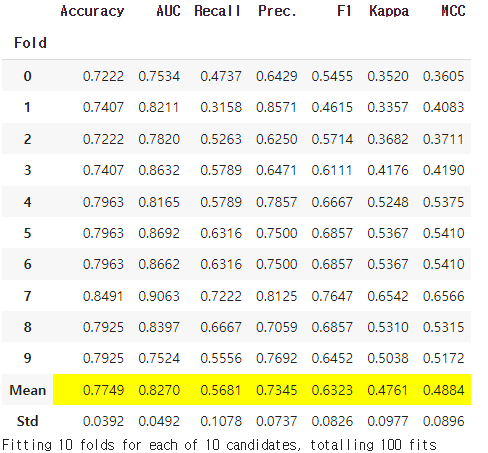
Task: Click the 'Fitting 10 folds' output line
Action: (x=219, y=445)
